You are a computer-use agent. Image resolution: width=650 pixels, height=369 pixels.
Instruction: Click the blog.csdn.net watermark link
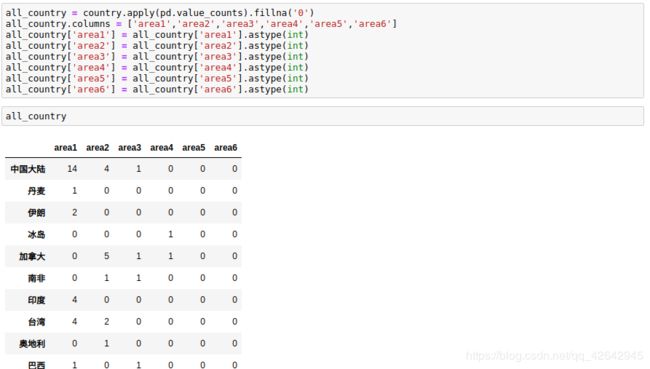click(554, 356)
